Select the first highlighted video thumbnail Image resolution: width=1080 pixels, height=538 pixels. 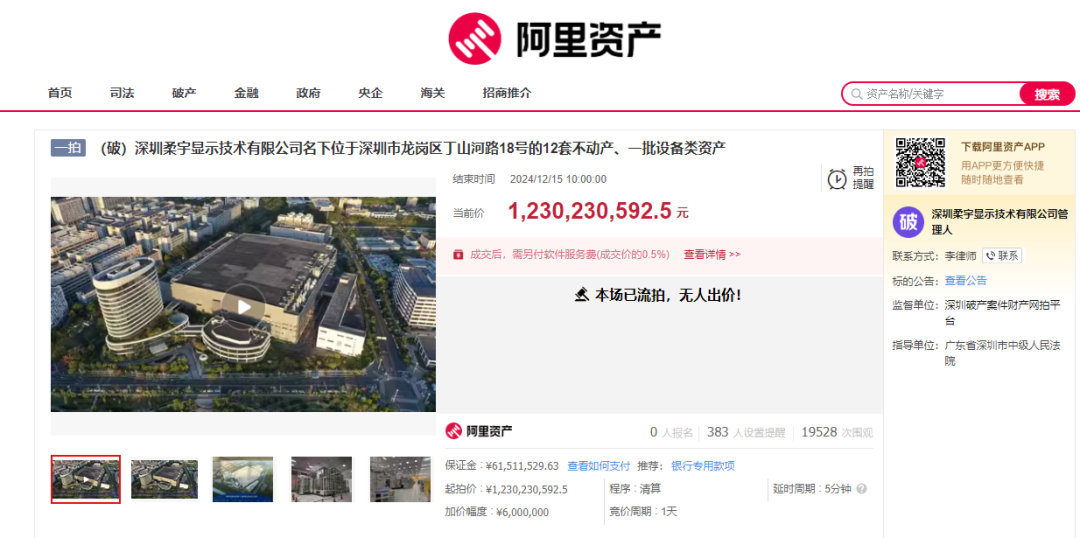[85, 479]
